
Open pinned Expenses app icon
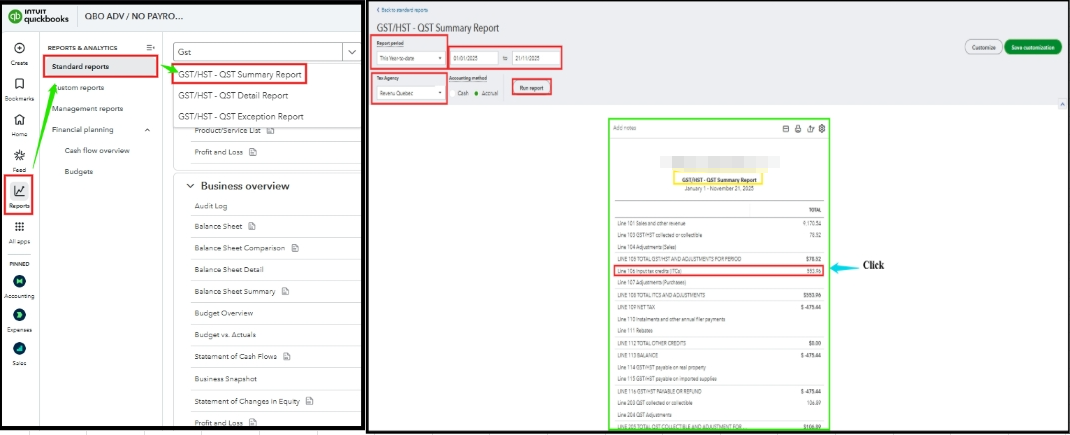coord(19,315)
